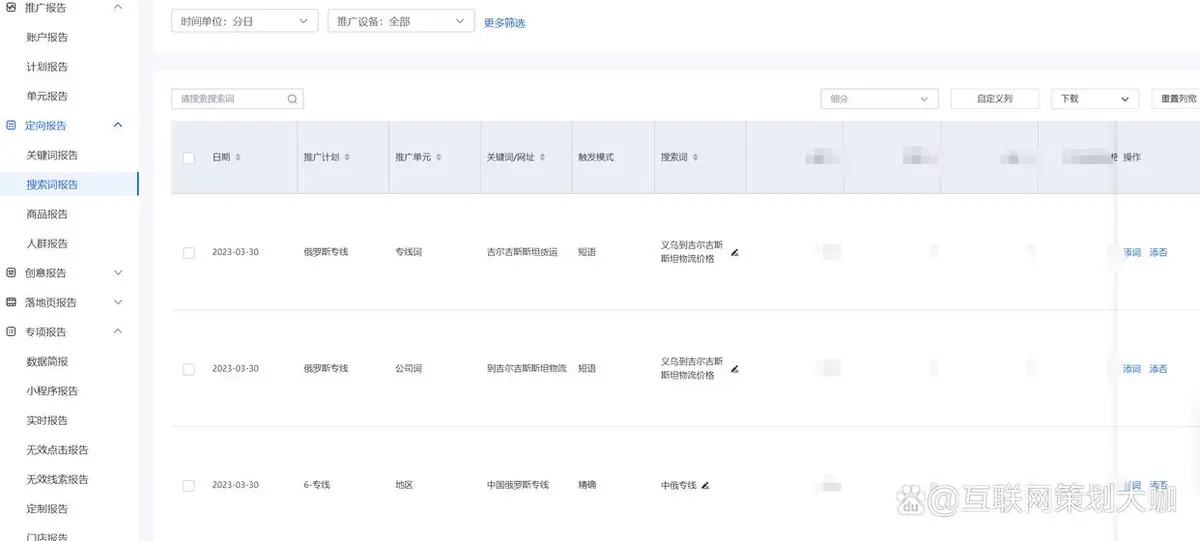Open the 时间单位：分日 dropdown
Screen dimensions: 1200x541
tap(244, 21)
